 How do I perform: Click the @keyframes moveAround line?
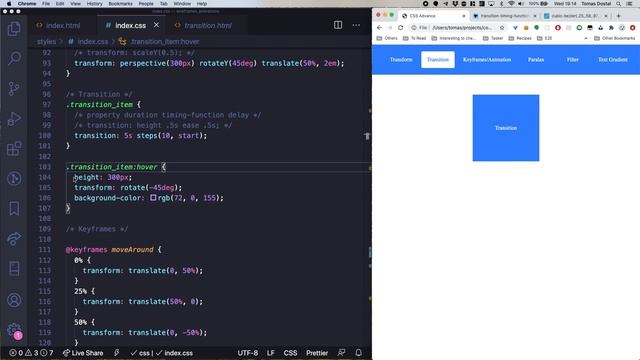113,249
